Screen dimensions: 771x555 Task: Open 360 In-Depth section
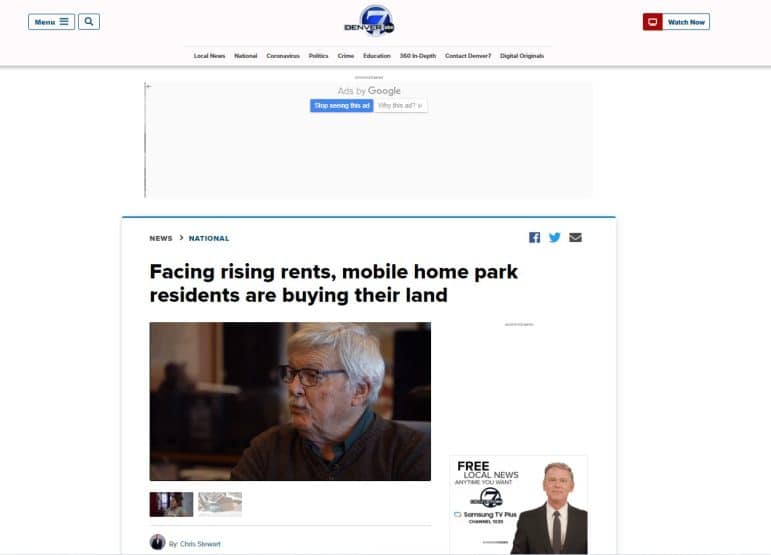click(x=417, y=56)
